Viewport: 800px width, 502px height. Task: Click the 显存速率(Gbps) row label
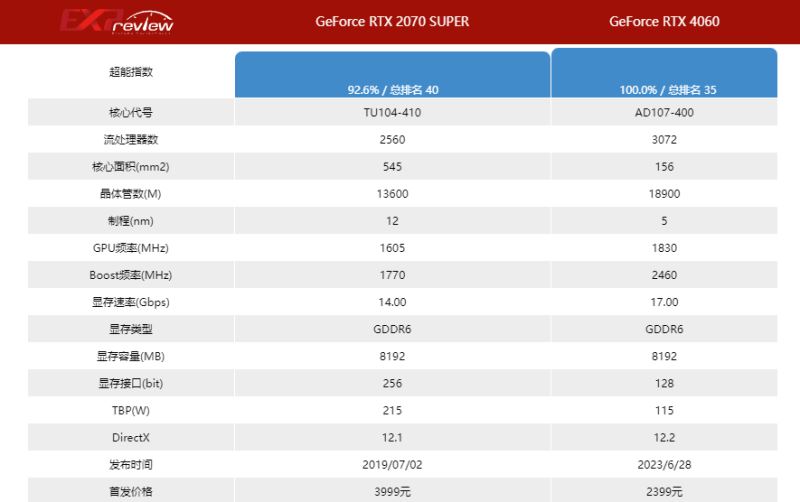tap(133, 302)
